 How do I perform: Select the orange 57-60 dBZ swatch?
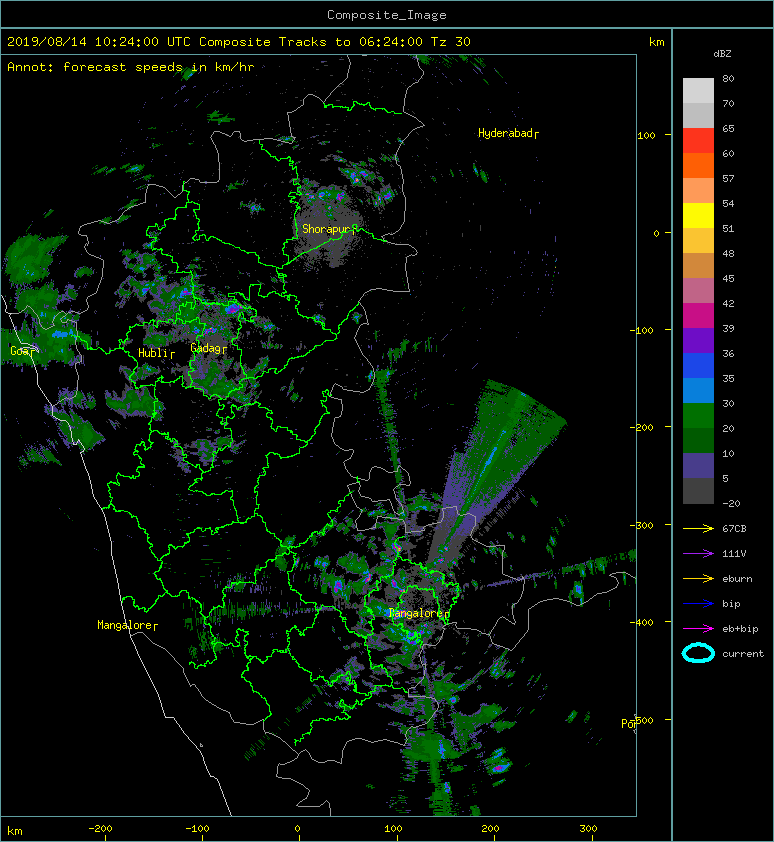tap(698, 166)
